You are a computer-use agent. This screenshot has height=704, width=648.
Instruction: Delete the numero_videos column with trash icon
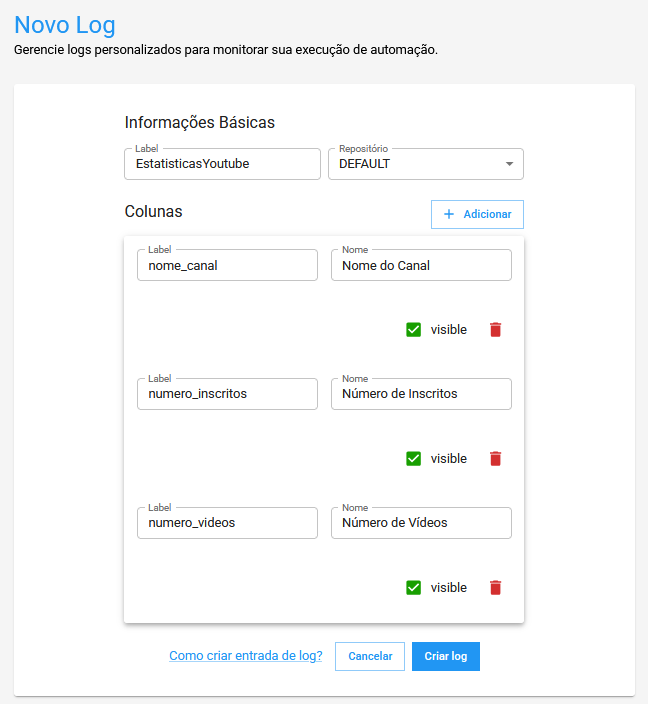495,588
